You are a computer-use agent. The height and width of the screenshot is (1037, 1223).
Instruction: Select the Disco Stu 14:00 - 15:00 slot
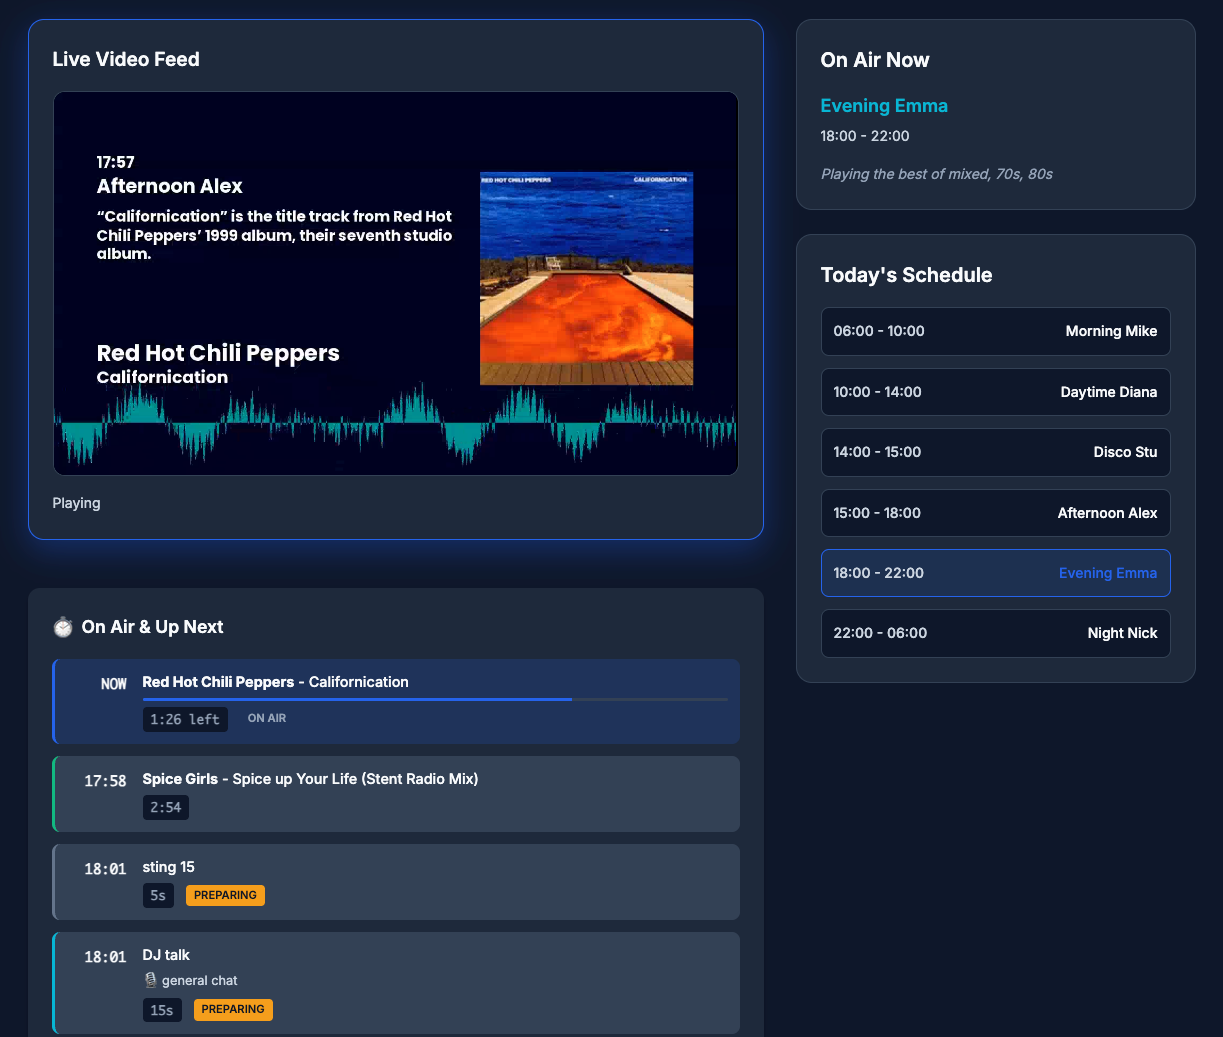995,452
